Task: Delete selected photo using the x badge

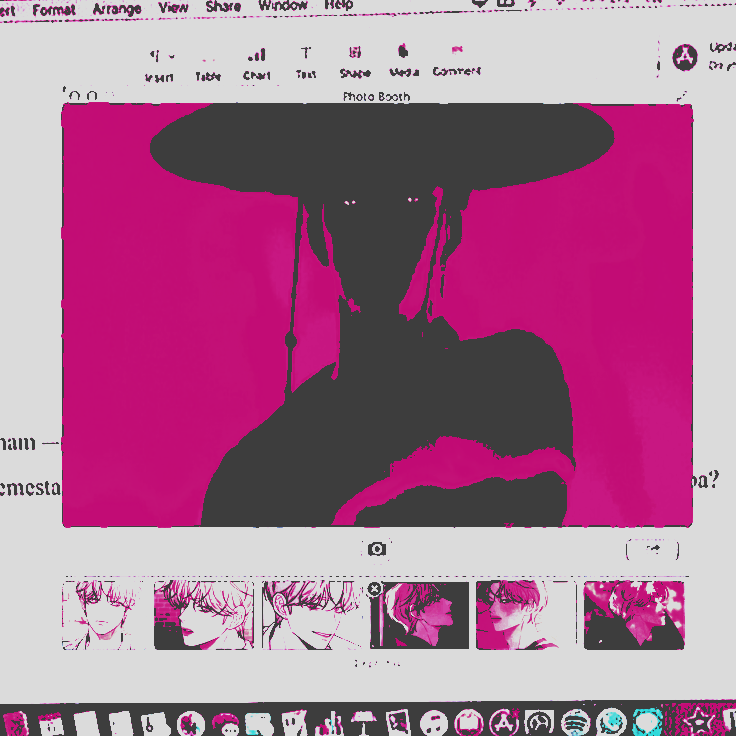Action: (375, 589)
